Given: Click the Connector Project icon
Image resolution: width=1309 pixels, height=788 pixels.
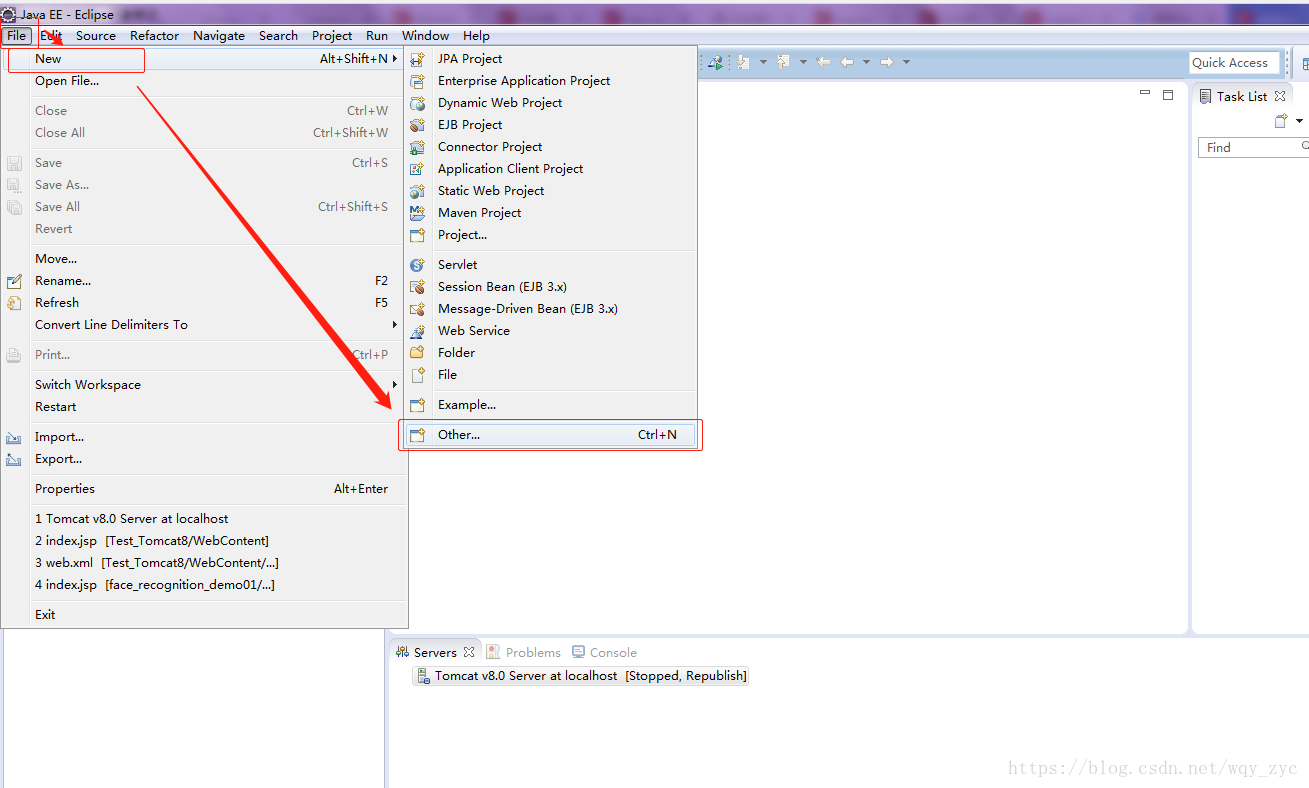Looking at the screenshot, I should [418, 147].
